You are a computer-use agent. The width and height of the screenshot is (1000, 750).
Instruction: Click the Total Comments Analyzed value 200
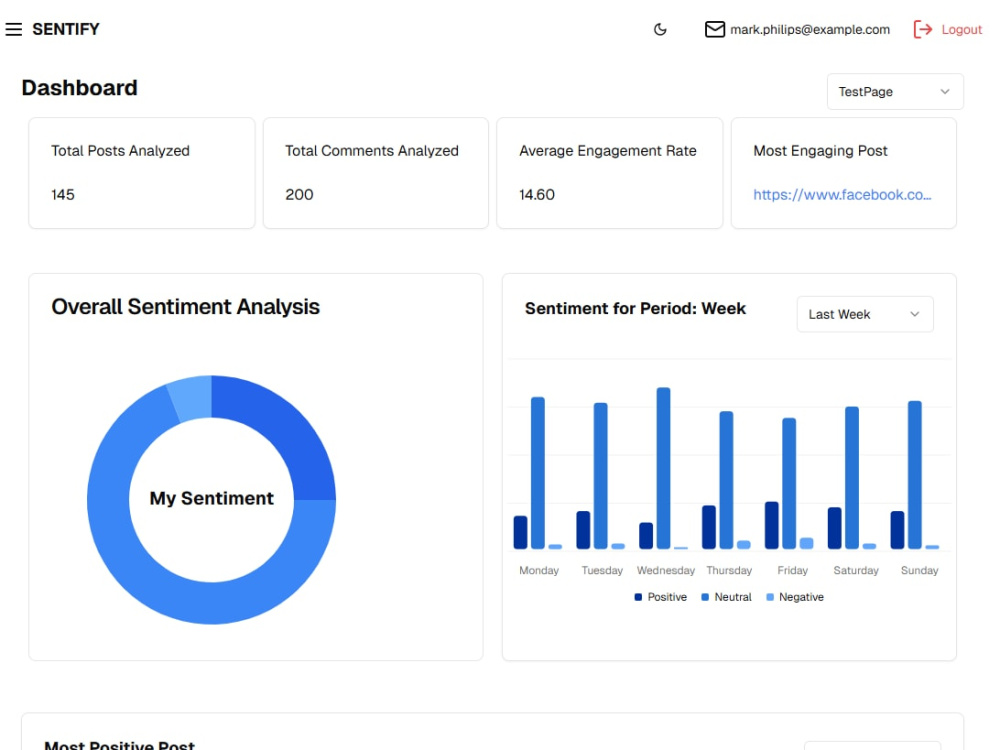click(x=299, y=195)
